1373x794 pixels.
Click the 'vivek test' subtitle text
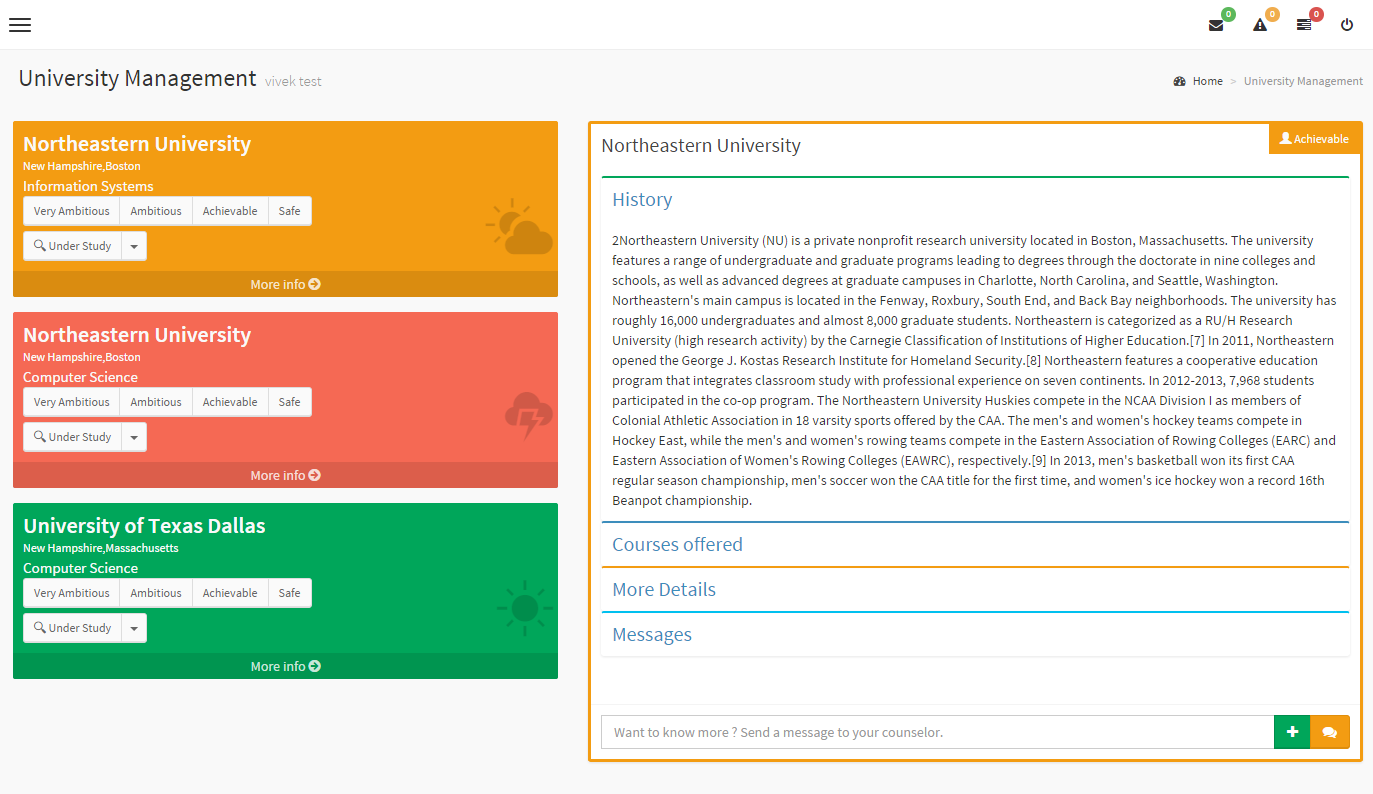coord(293,81)
